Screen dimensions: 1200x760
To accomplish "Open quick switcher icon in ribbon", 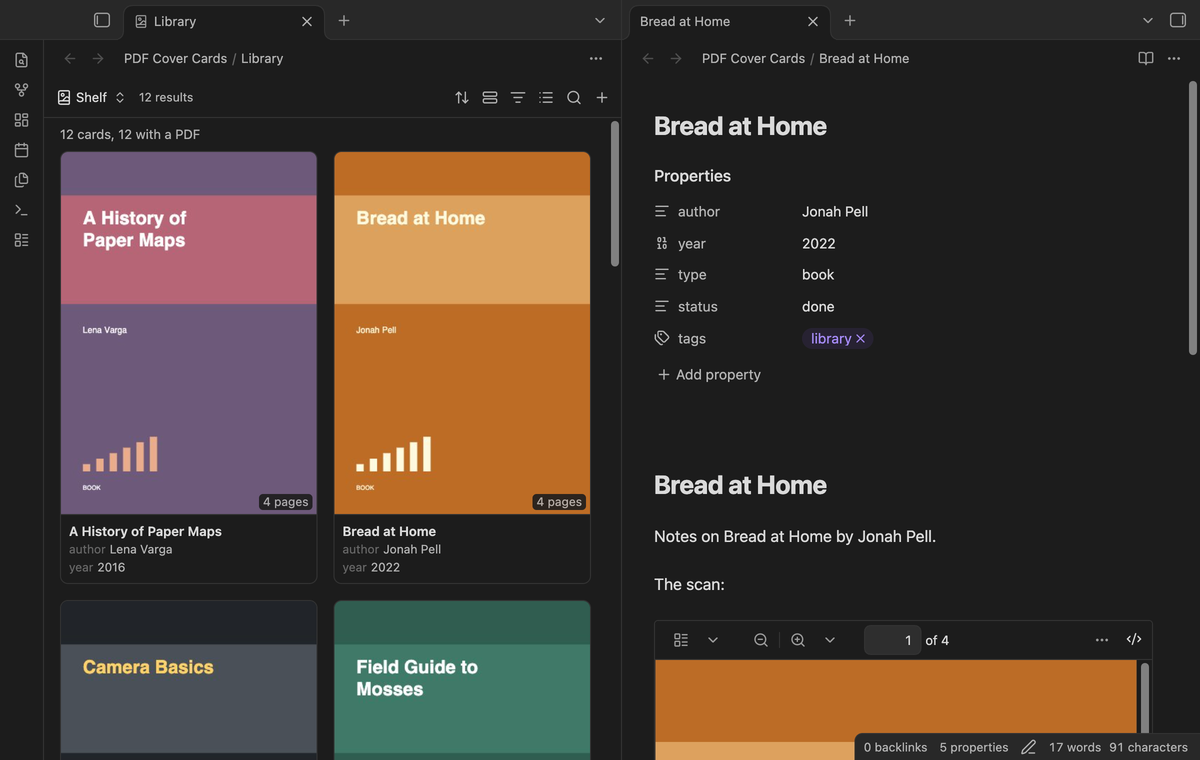I will tap(21, 60).
